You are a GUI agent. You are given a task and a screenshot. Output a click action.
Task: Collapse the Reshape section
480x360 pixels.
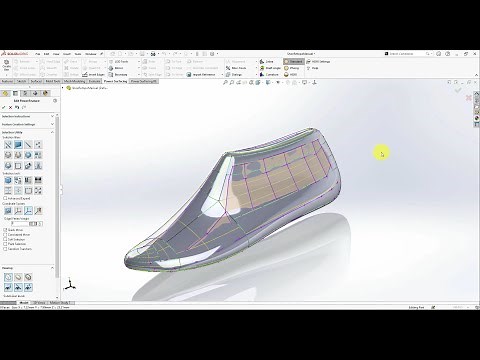pyautogui.click(x=52, y=268)
